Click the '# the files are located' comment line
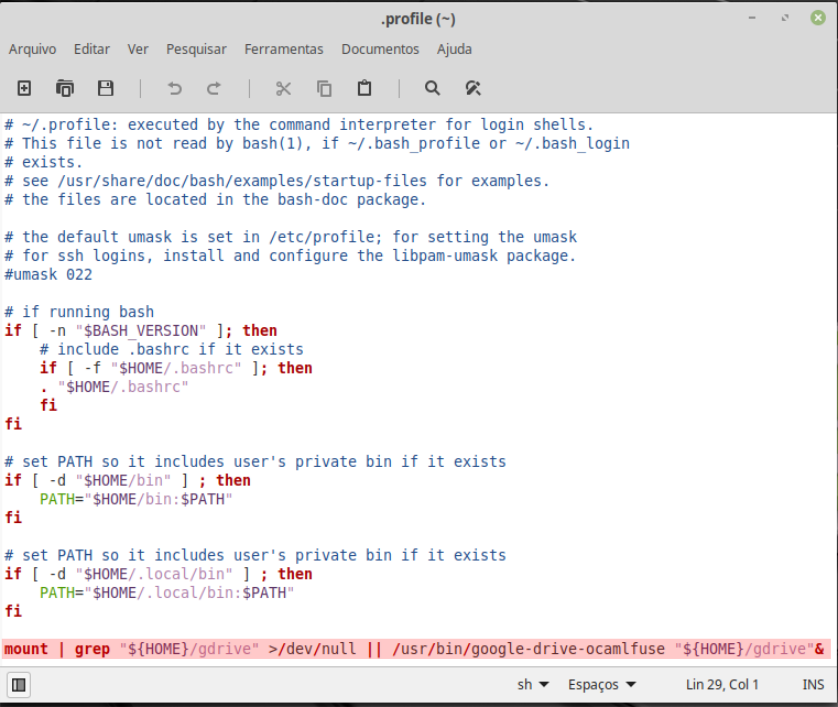Viewport: 838px width, 707px height. (x=215, y=200)
